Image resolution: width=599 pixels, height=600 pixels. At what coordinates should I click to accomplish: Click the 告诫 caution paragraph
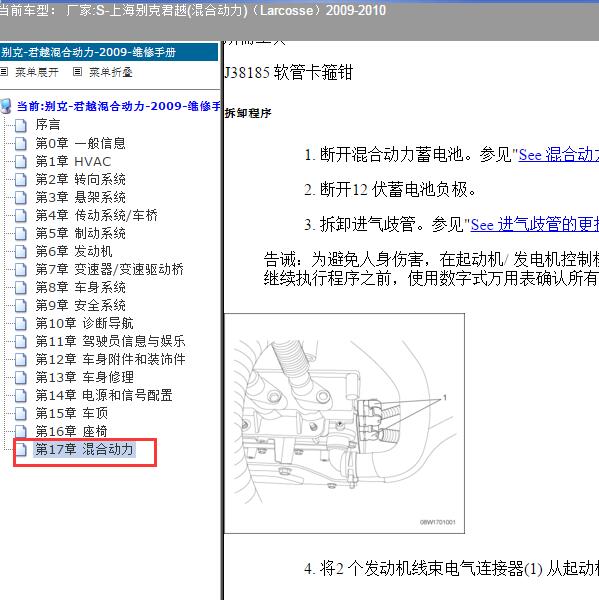431,269
